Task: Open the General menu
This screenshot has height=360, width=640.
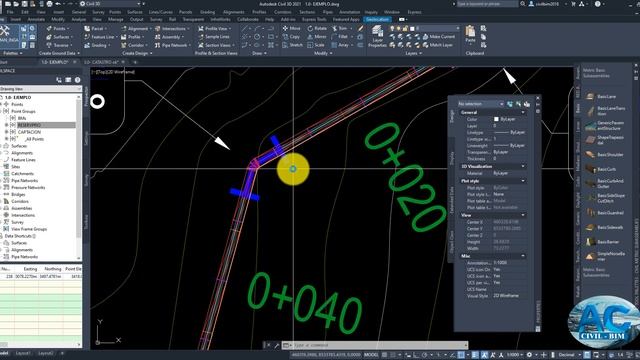Action: pos(79,12)
